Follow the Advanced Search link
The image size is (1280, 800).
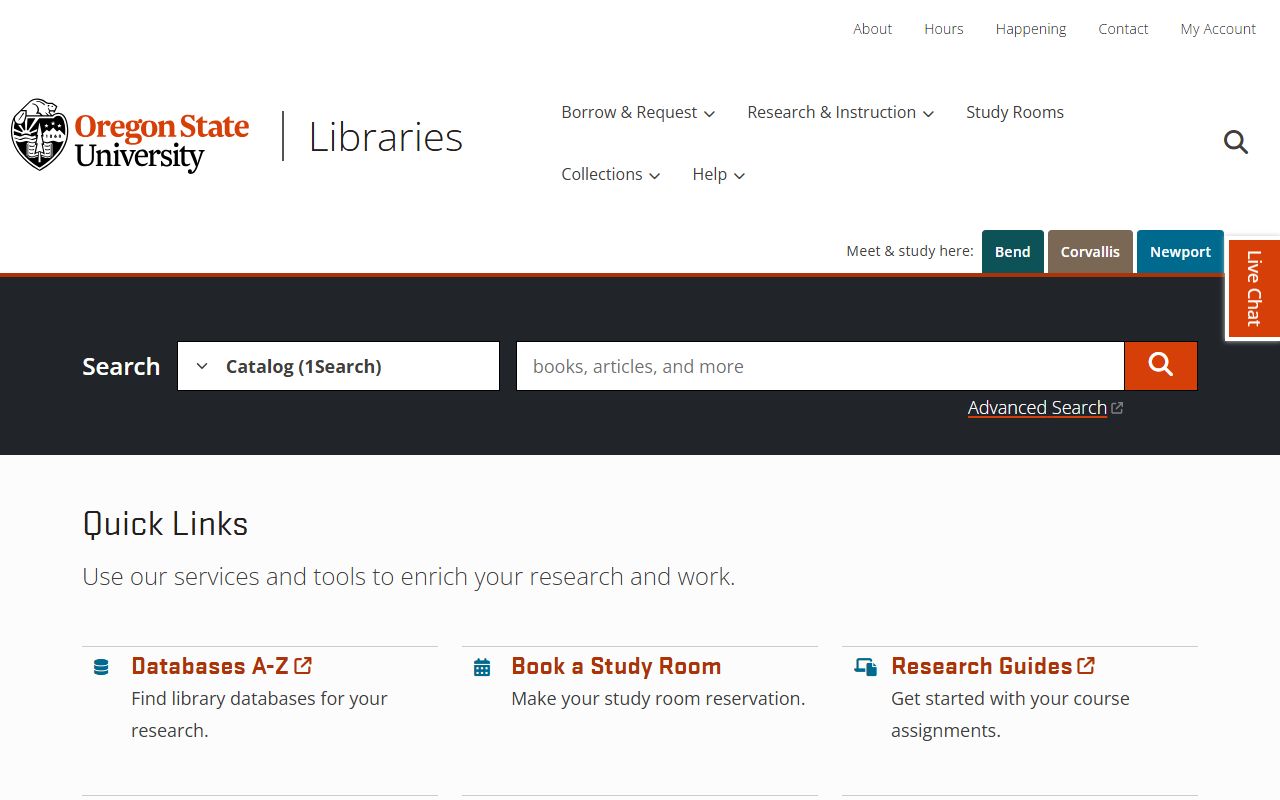point(1037,408)
